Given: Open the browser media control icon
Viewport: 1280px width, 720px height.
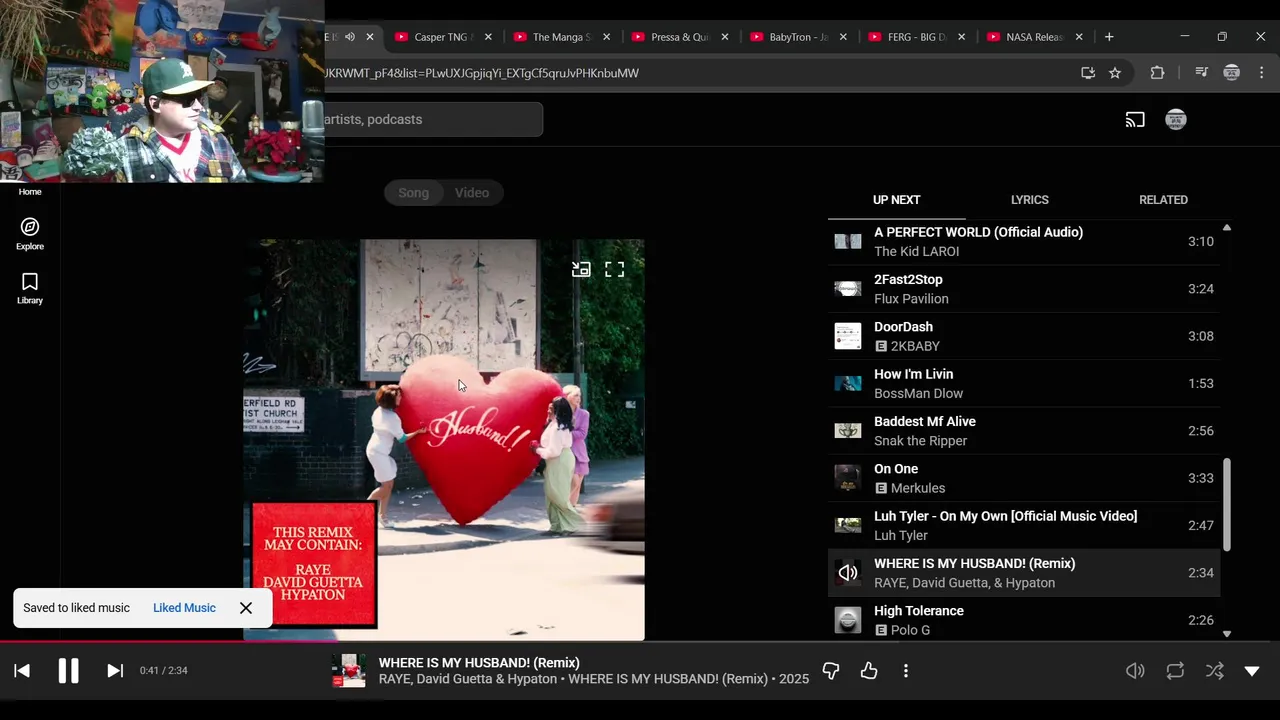Looking at the screenshot, I should (x=1202, y=73).
